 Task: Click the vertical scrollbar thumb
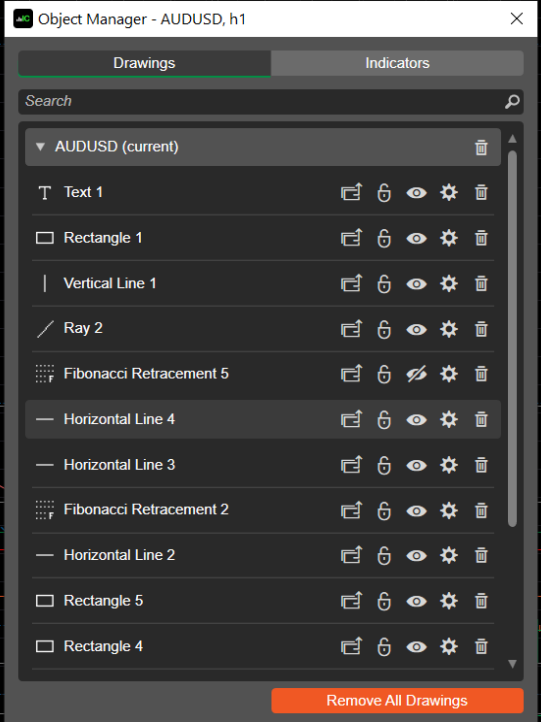pos(512,338)
